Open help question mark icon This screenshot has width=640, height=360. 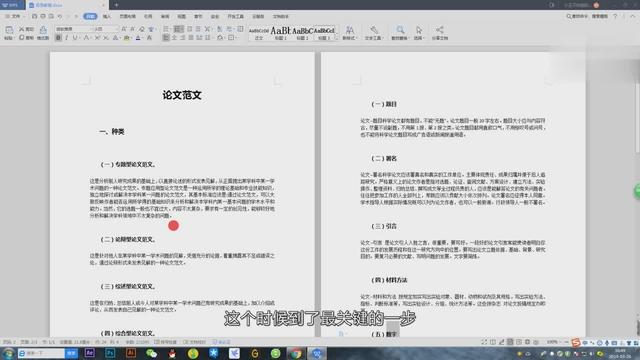point(615,16)
